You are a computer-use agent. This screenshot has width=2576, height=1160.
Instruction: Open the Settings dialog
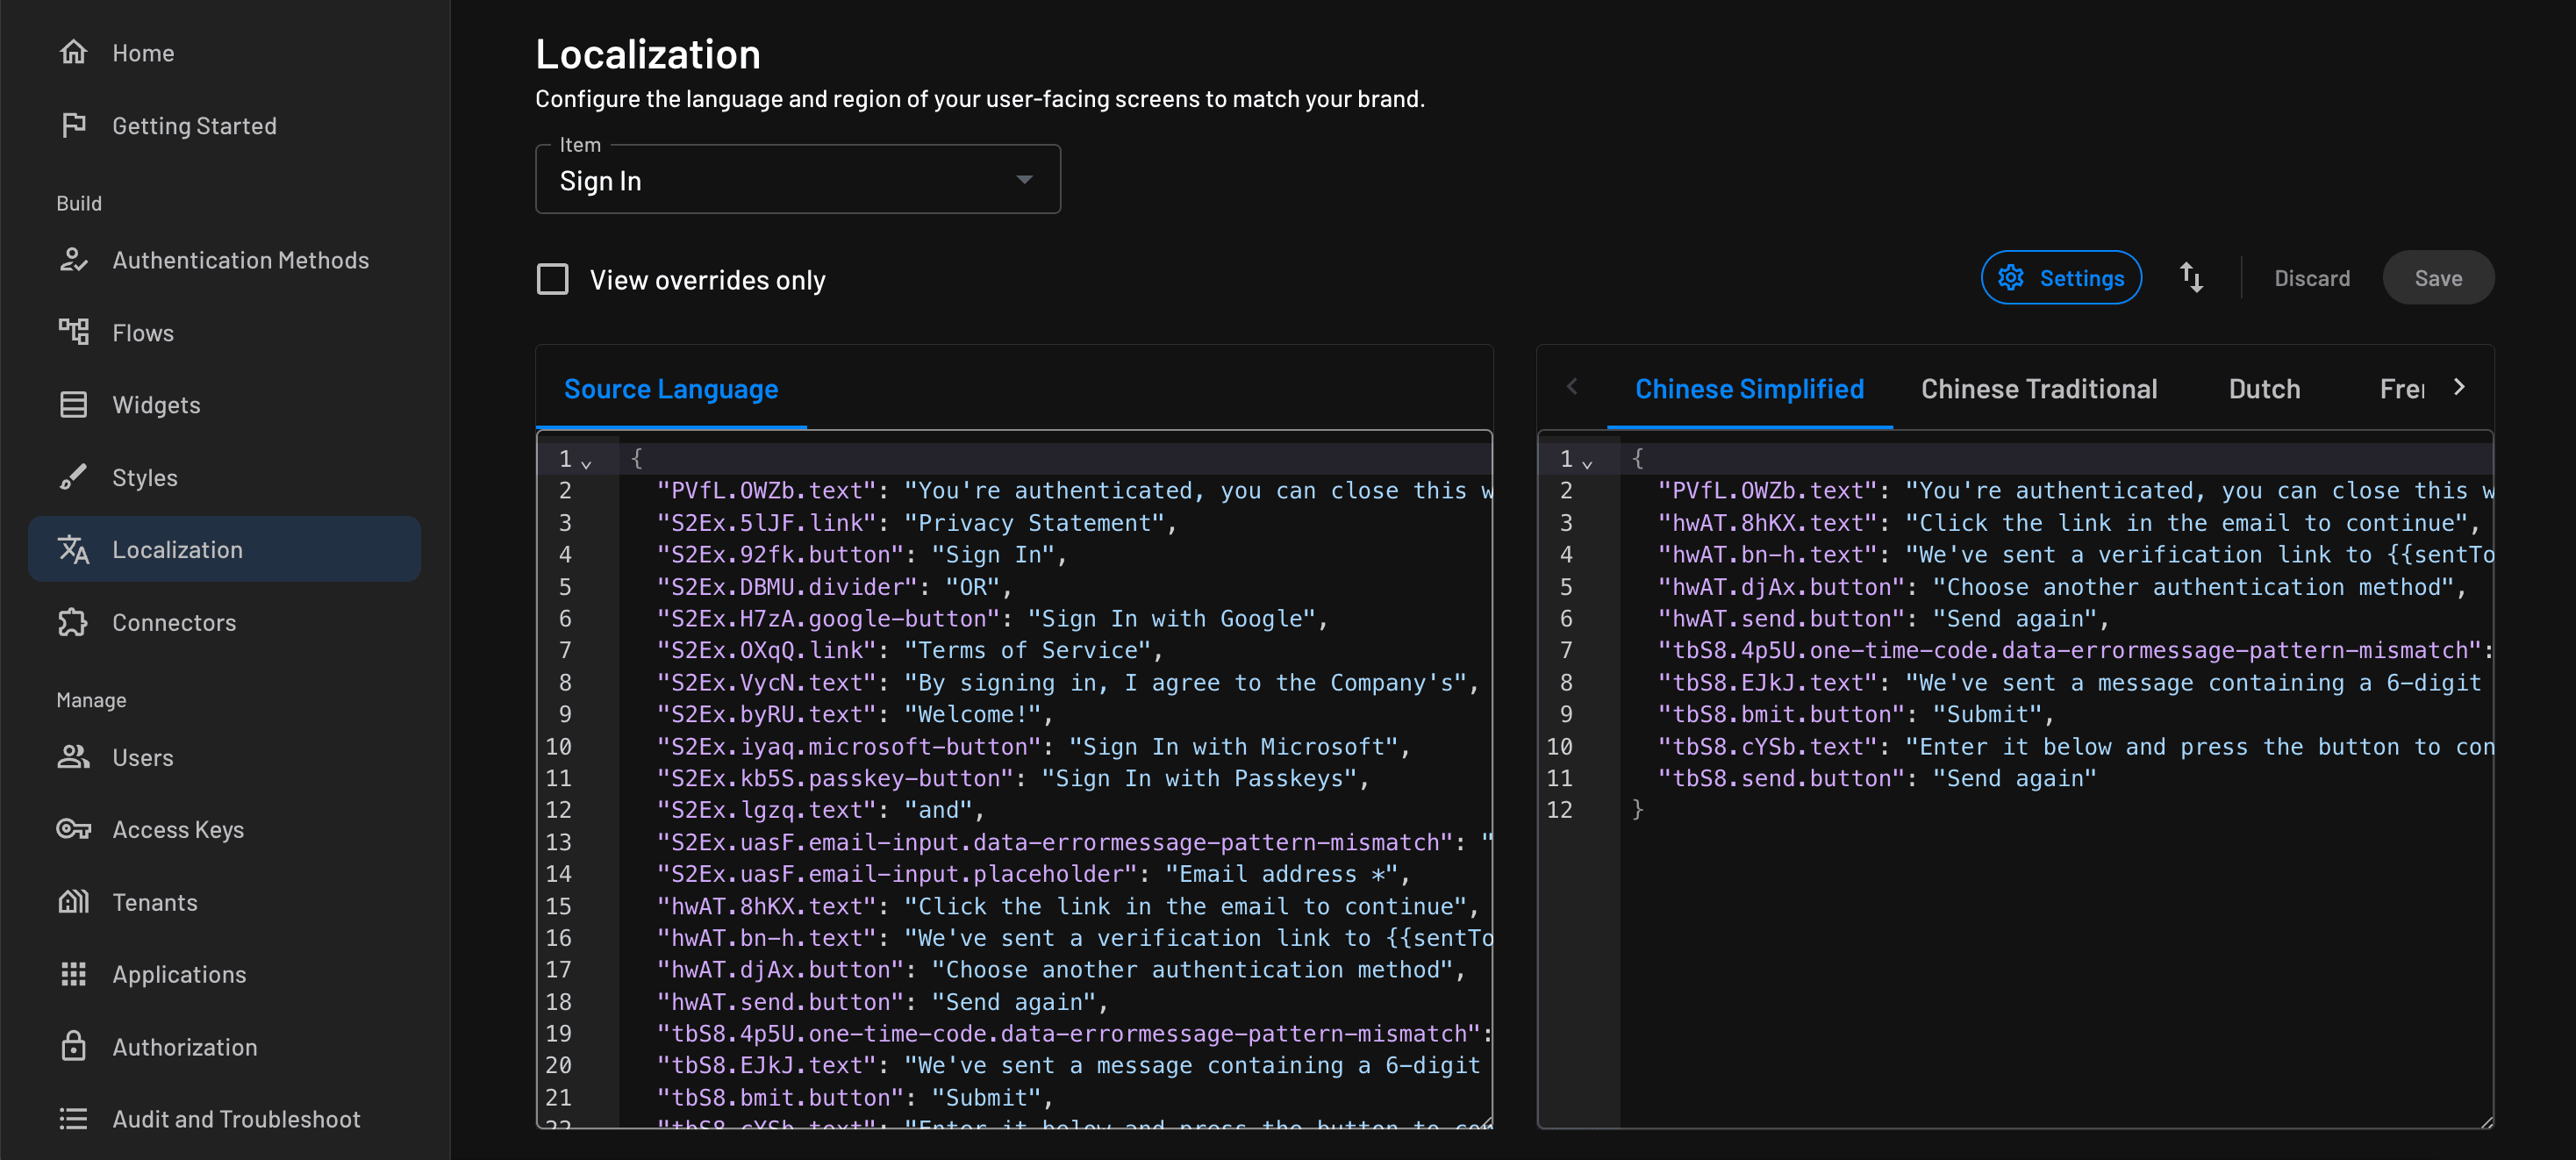2060,277
